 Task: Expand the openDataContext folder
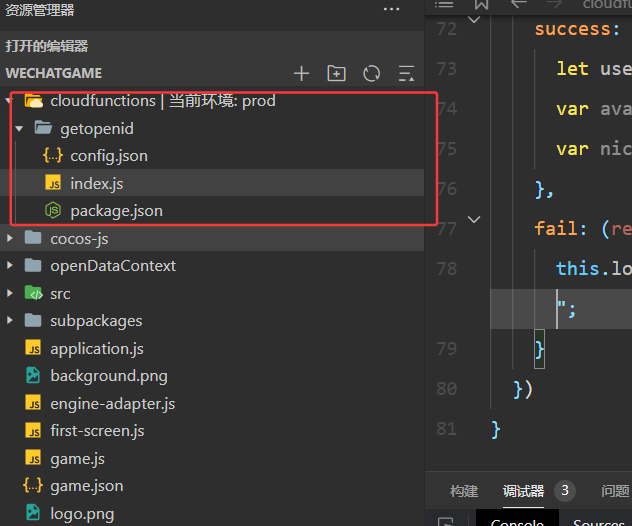pyautogui.click(x=10, y=266)
